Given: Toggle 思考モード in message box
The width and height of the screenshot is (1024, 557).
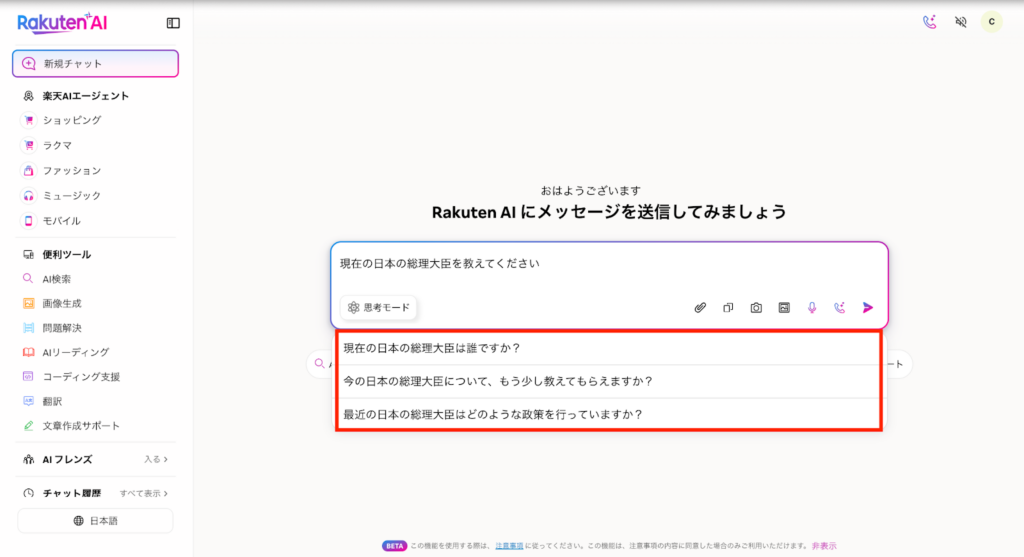Looking at the screenshot, I should [x=379, y=308].
